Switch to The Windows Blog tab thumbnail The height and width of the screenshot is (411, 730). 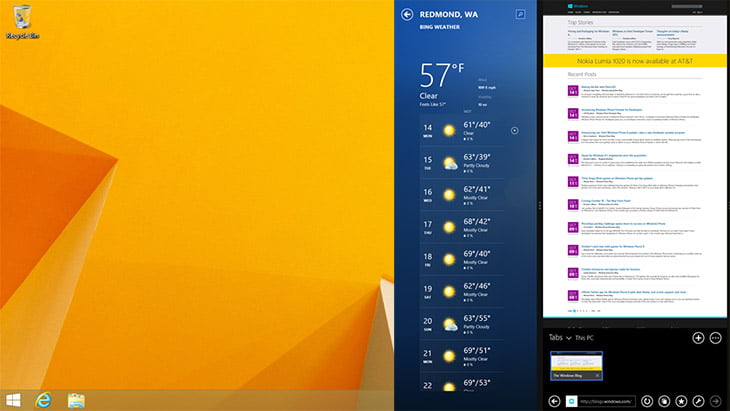(x=576, y=366)
